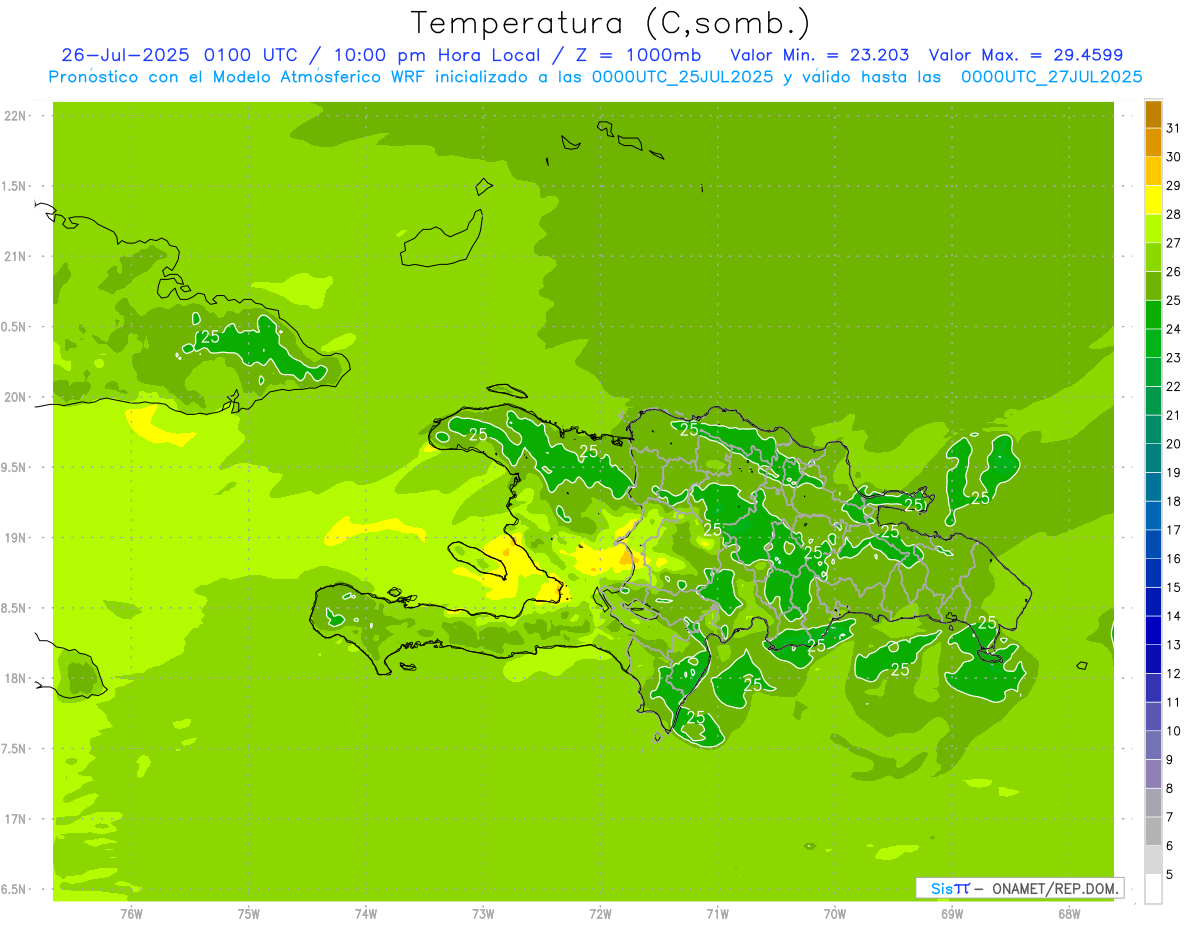The image size is (1200, 927).
Task: Select the '26-Jul-2025' date text
Action: tap(127, 55)
